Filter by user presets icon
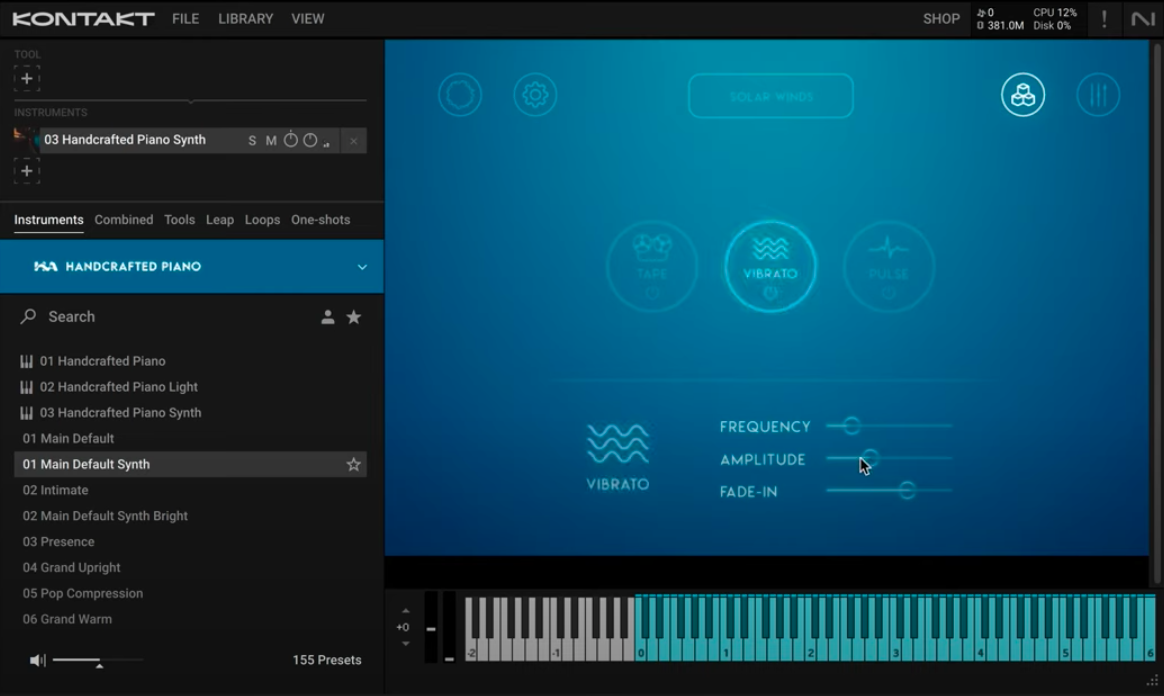The width and height of the screenshot is (1164, 696). [327, 318]
